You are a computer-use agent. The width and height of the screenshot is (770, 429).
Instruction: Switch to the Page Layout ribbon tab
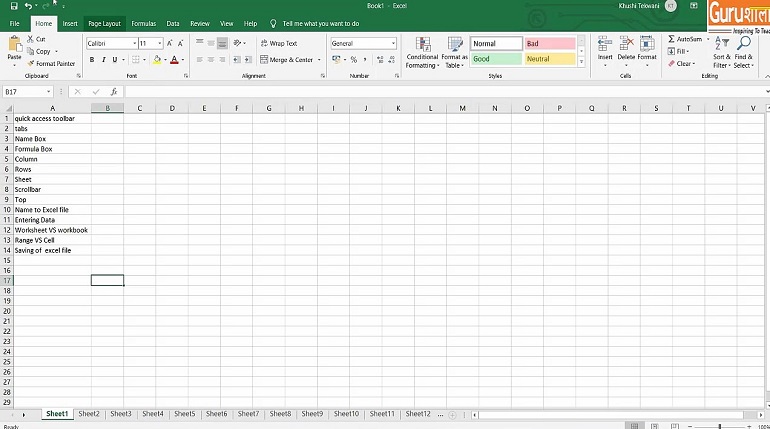tap(104, 23)
